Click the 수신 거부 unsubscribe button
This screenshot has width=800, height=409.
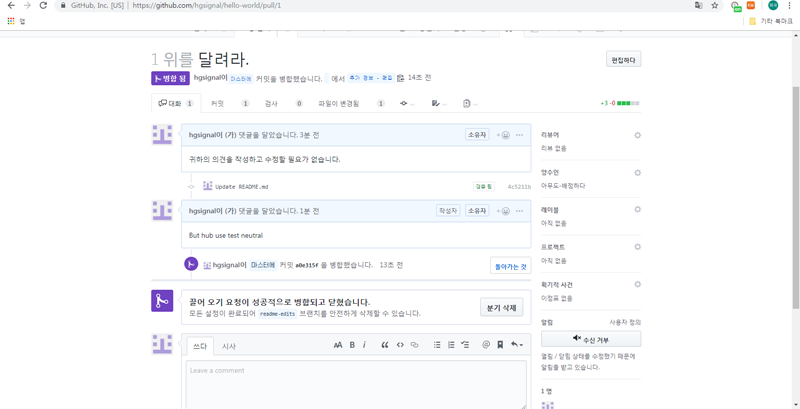591,339
